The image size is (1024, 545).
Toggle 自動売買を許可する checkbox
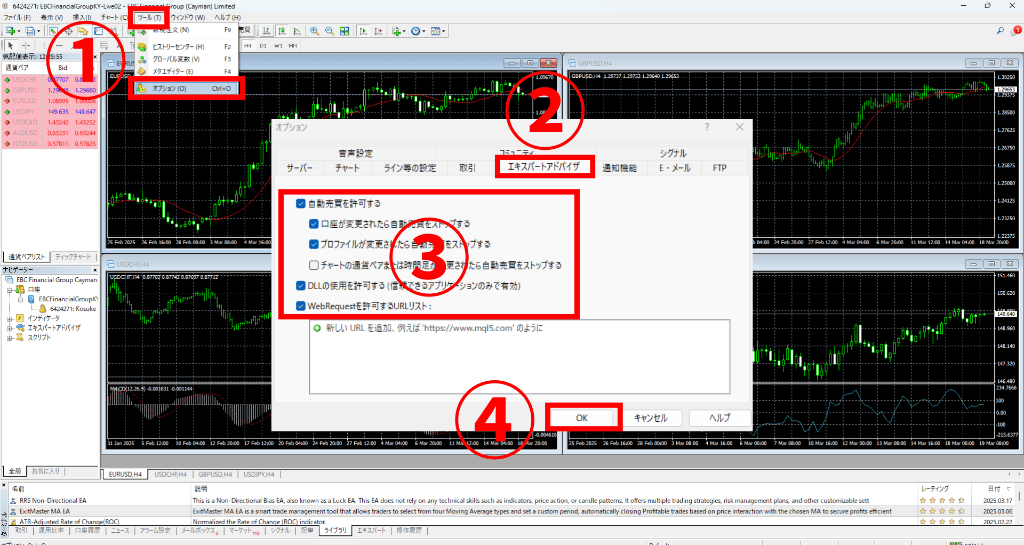point(300,204)
